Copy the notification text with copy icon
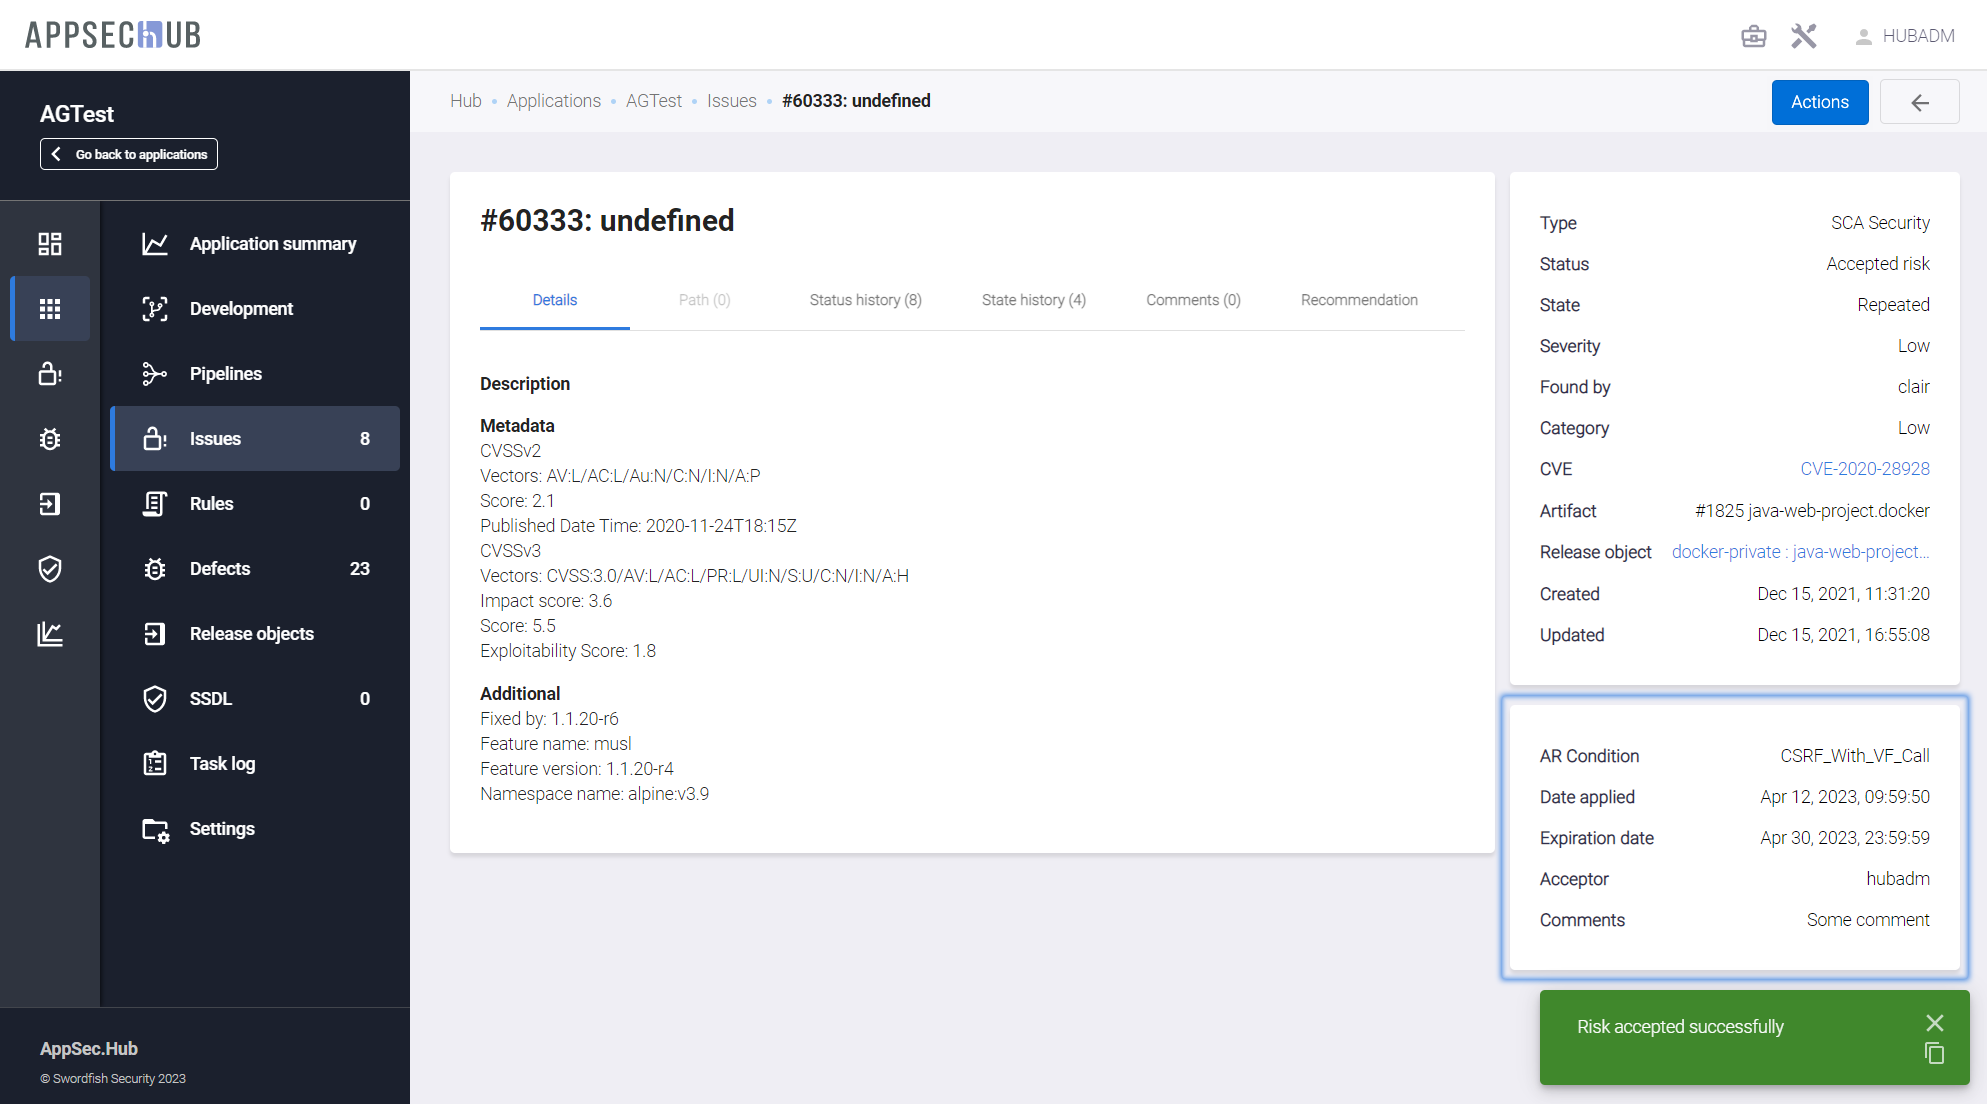Image resolution: width=1987 pixels, height=1104 pixels. coord(1934,1053)
